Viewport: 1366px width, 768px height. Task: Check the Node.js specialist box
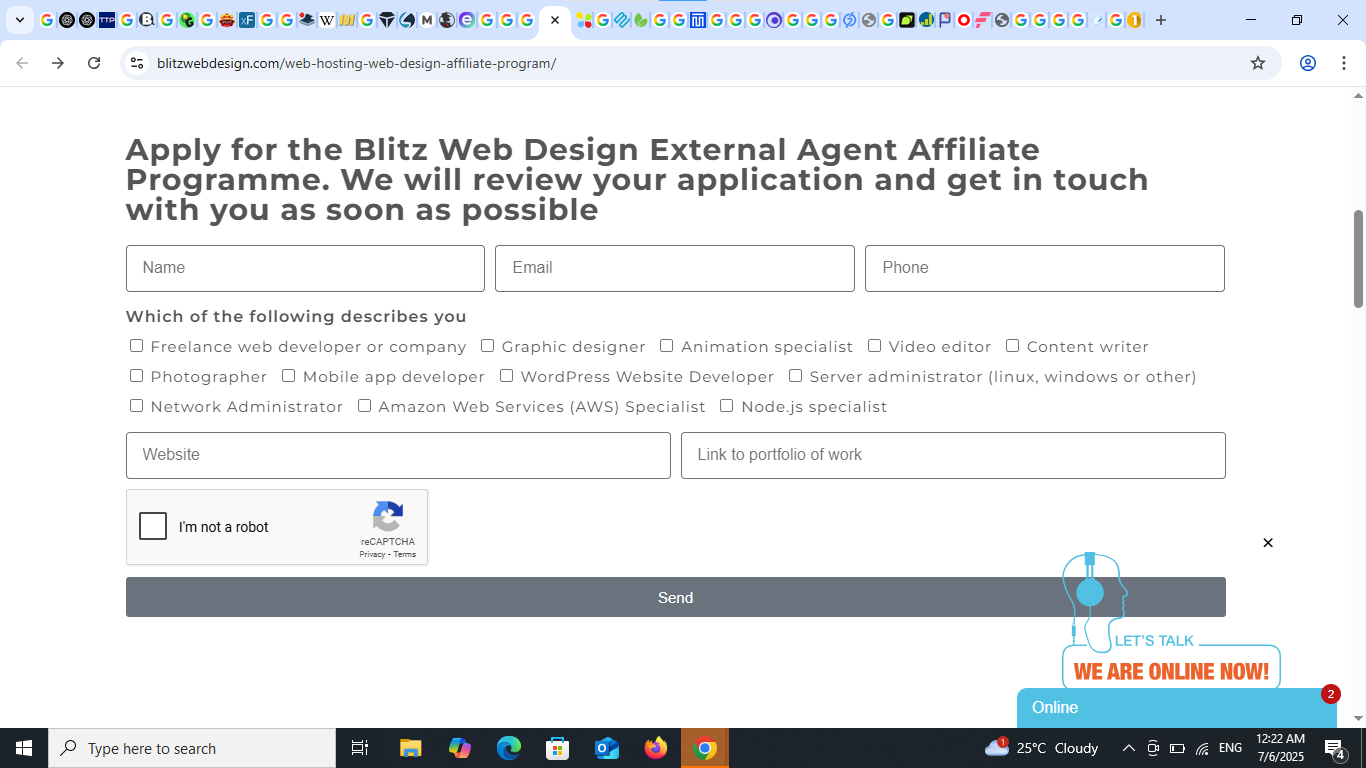tap(727, 406)
